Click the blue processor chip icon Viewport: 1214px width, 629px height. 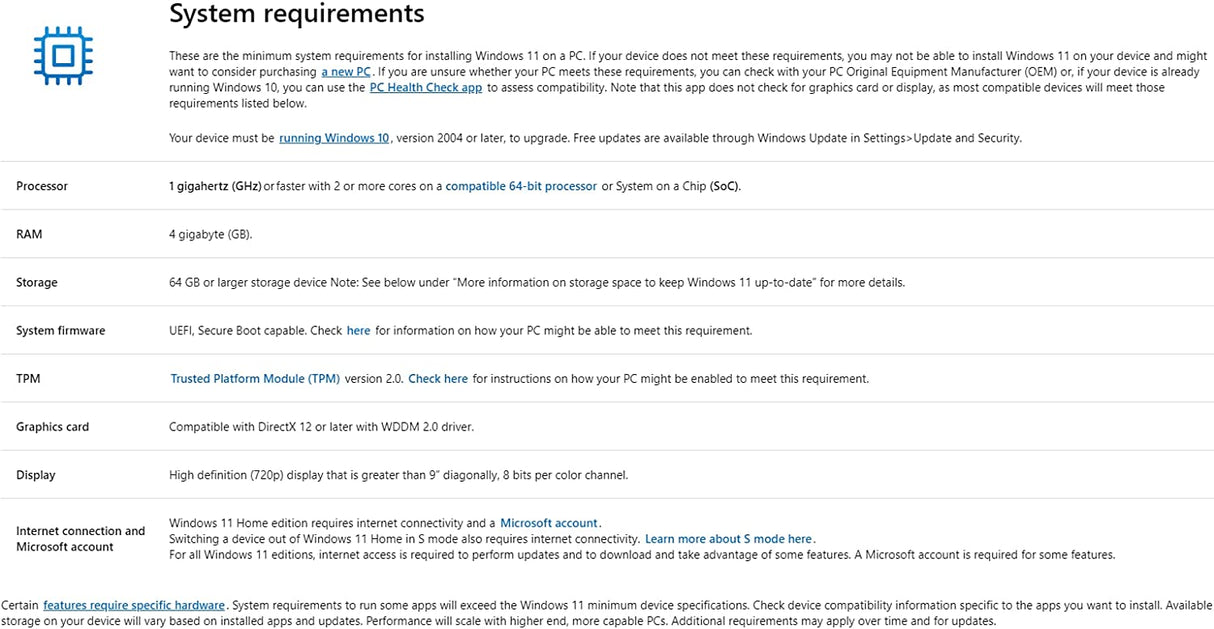pyautogui.click(x=63, y=52)
